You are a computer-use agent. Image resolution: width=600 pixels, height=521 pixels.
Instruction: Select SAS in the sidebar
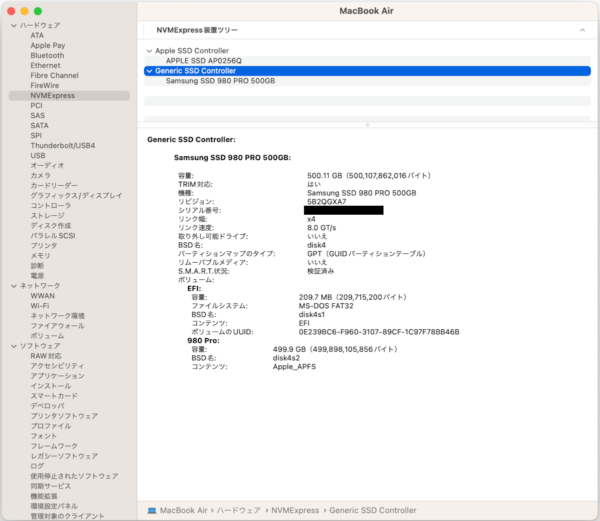(38, 116)
